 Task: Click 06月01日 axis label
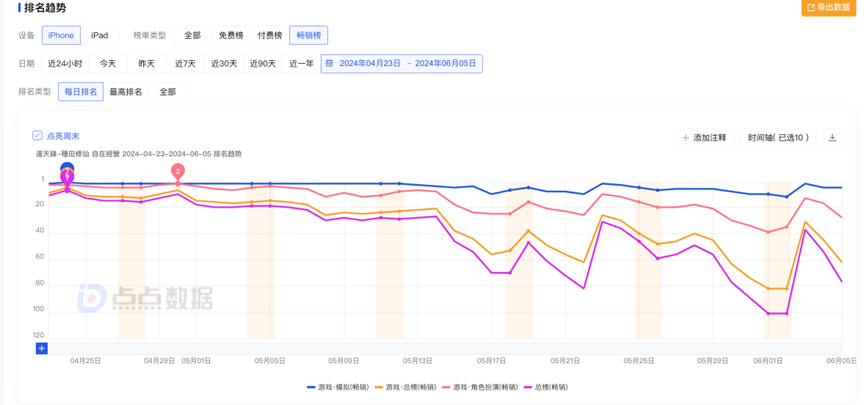point(768,361)
